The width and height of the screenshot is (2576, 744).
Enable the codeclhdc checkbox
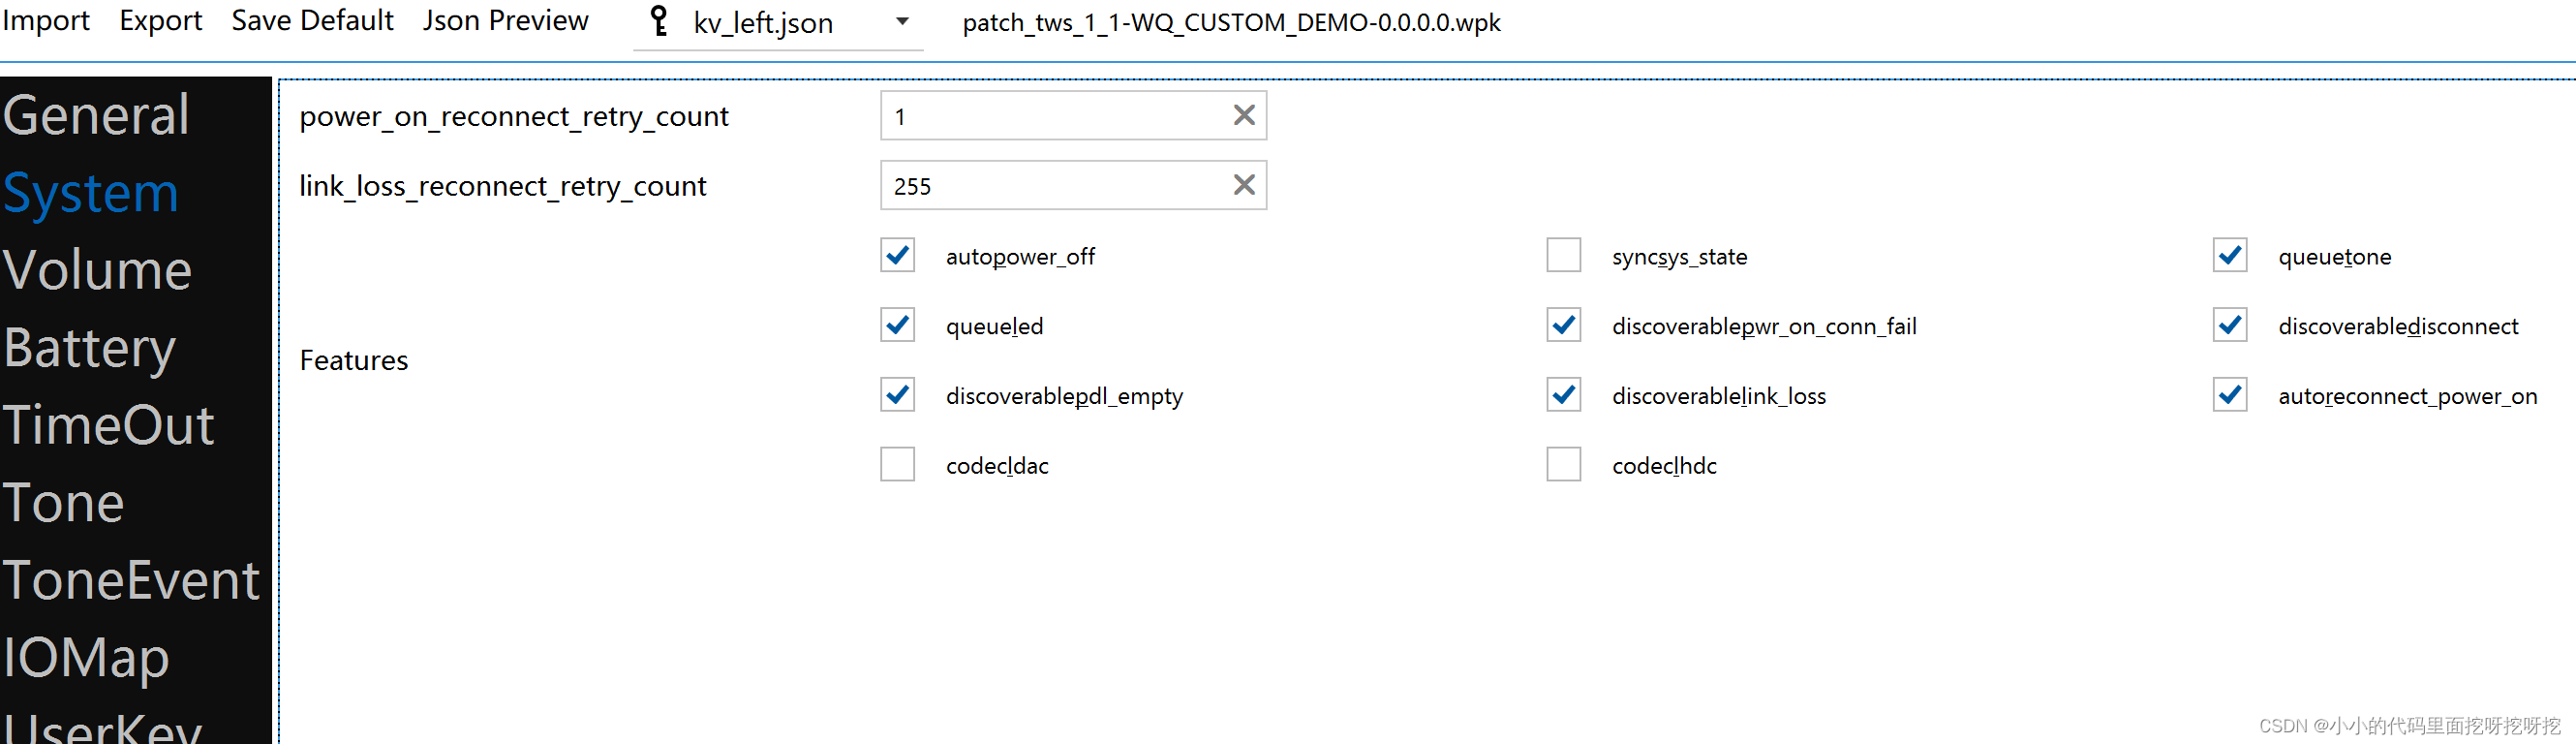1563,465
